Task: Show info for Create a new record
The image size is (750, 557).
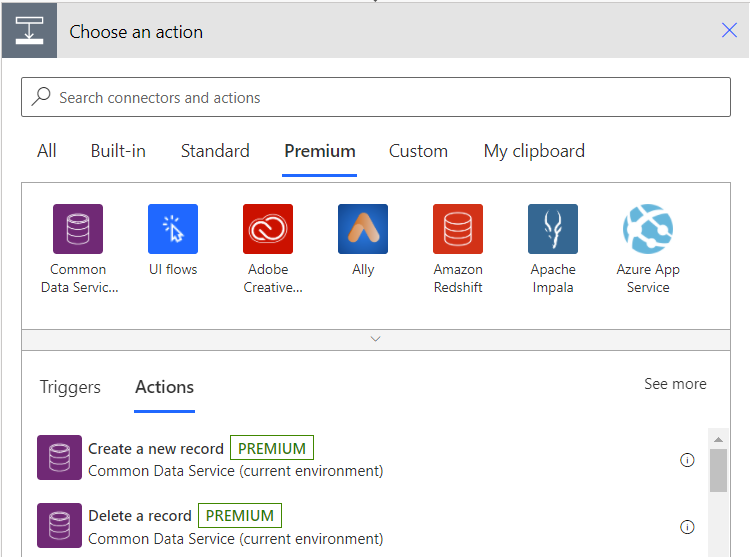Action: 687,460
